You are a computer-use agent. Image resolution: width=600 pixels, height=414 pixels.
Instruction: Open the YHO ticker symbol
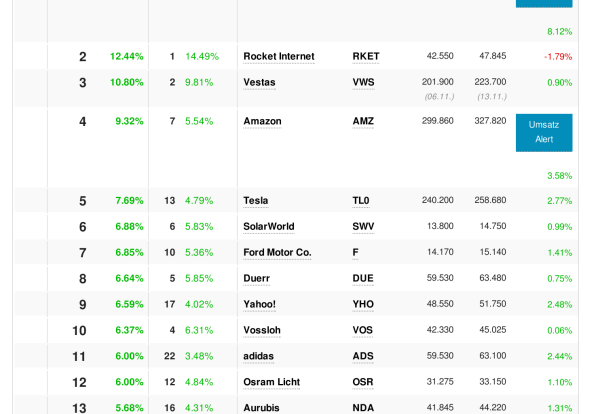(363, 304)
